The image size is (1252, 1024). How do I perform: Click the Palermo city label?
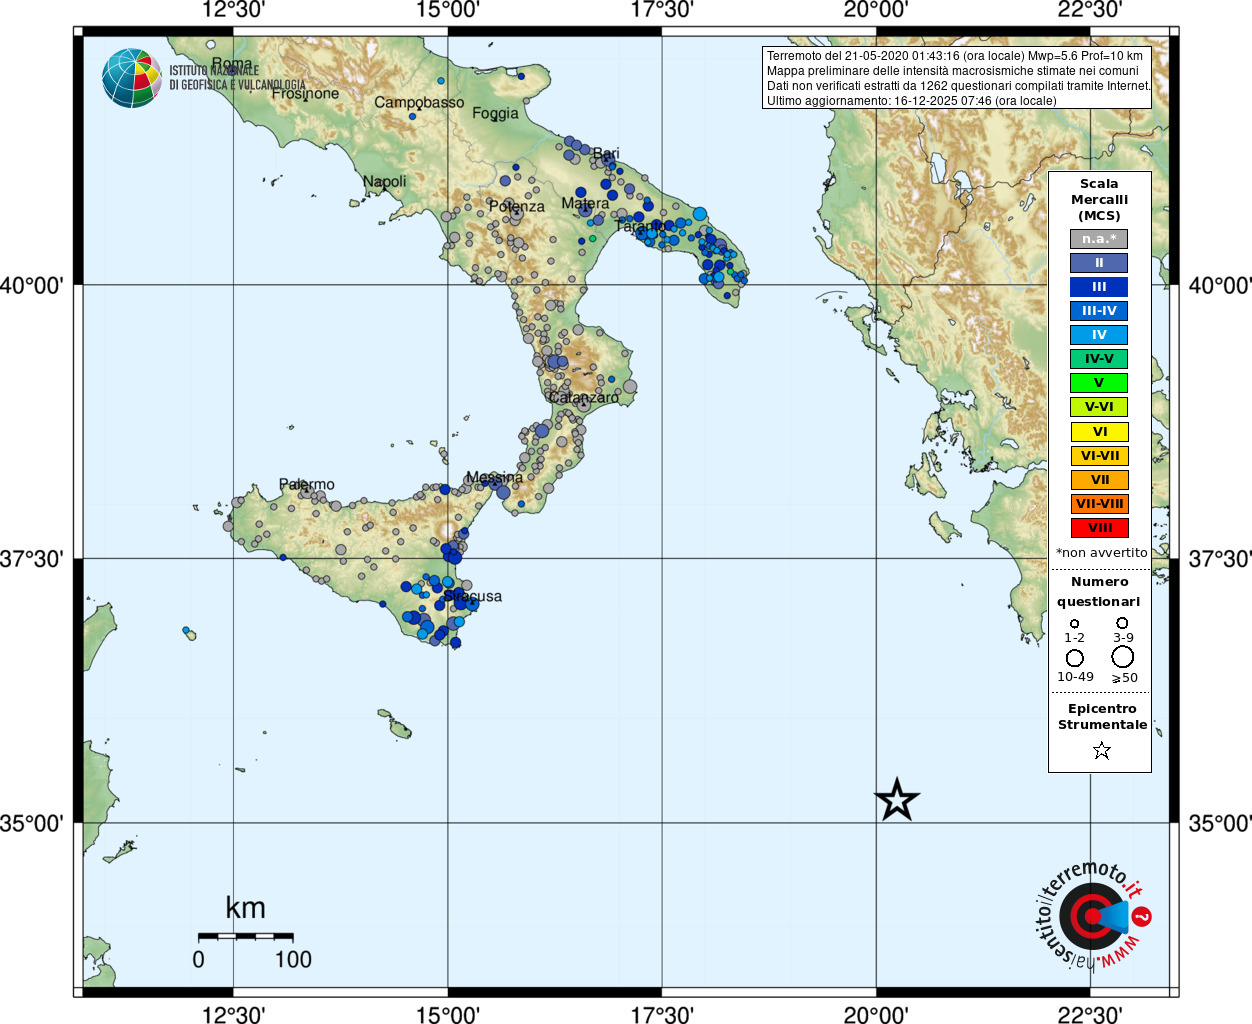[x=307, y=484]
